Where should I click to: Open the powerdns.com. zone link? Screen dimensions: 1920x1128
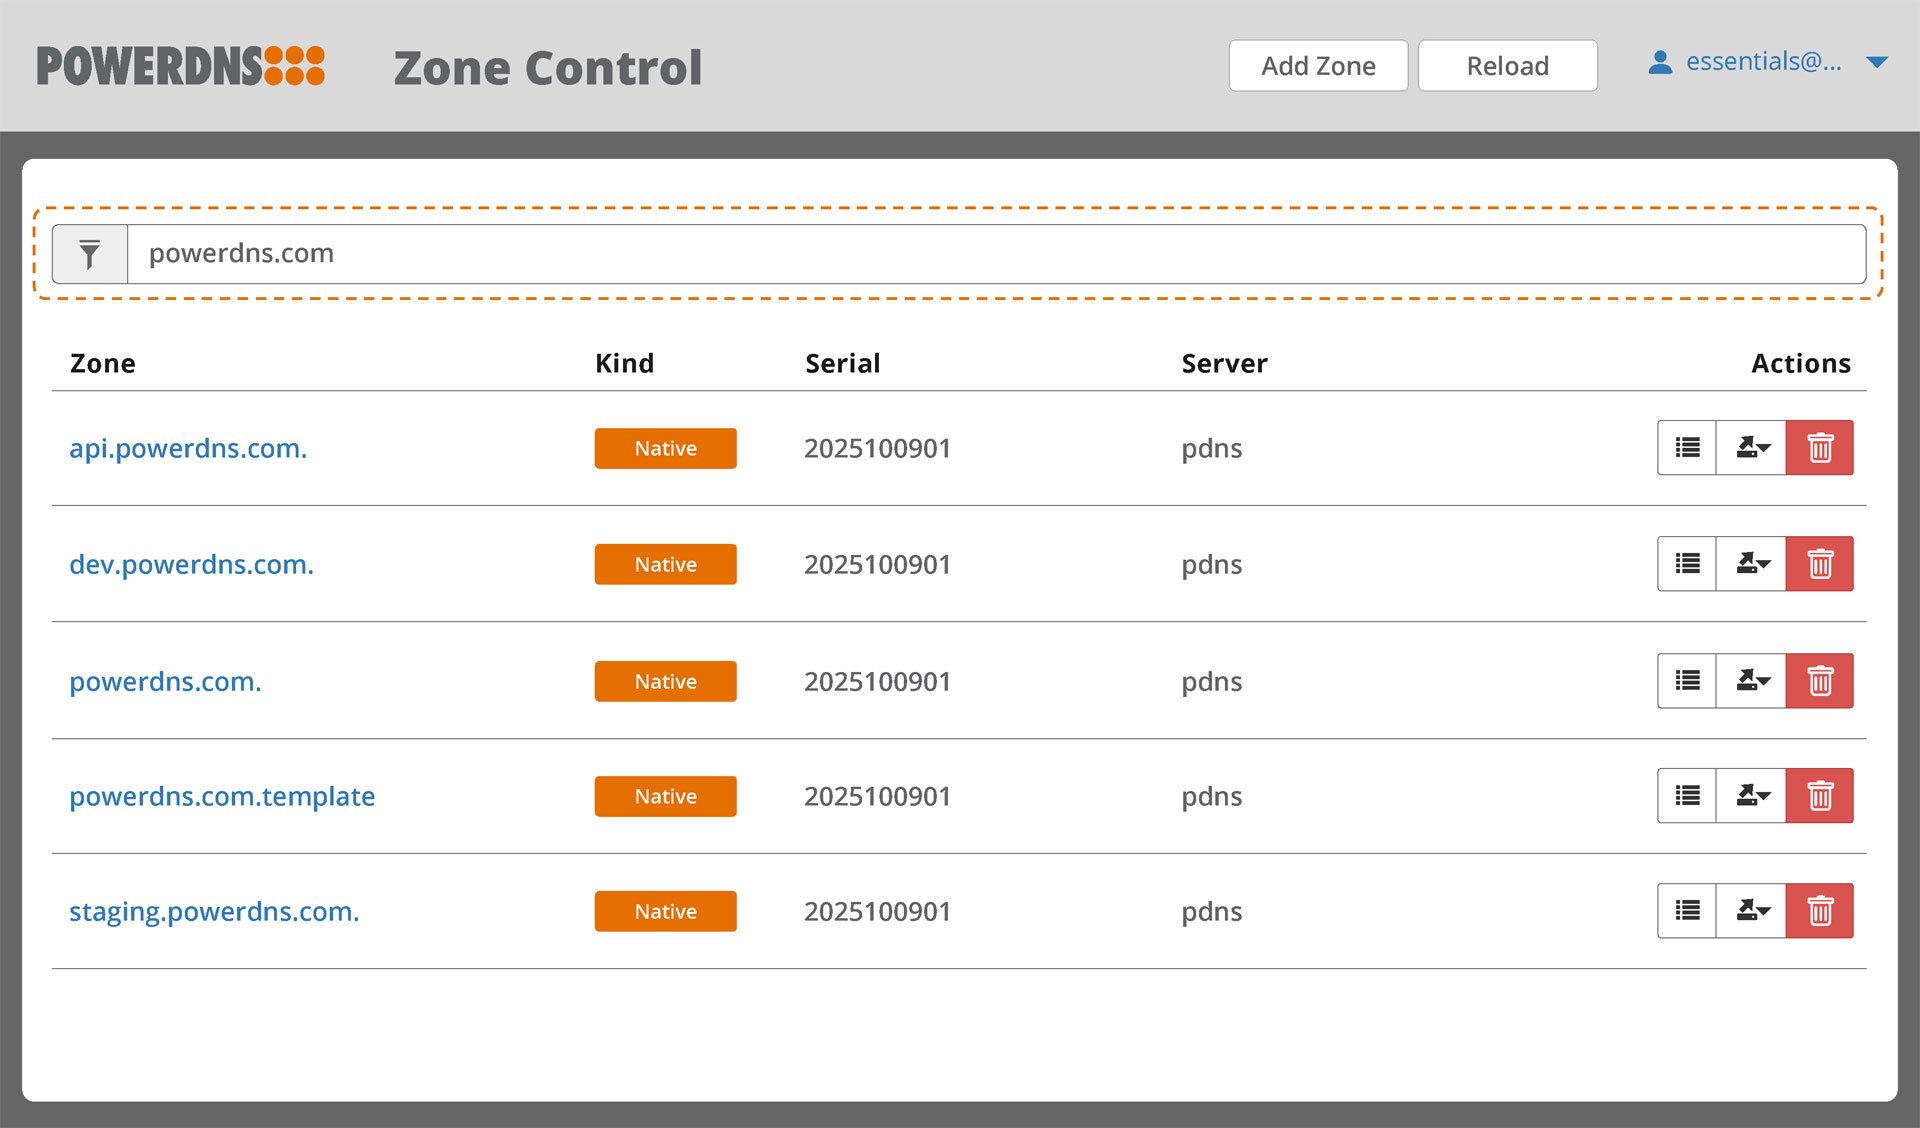[x=165, y=681]
